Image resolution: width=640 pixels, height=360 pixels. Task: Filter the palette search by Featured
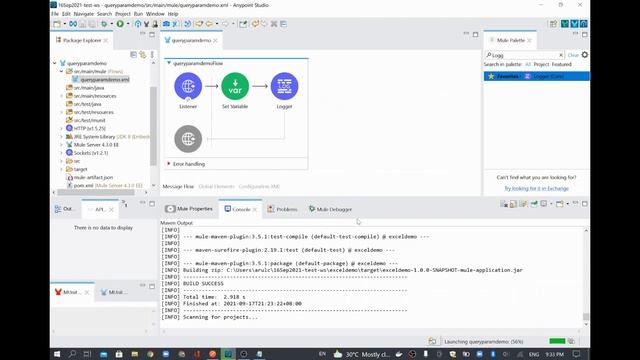coord(561,64)
